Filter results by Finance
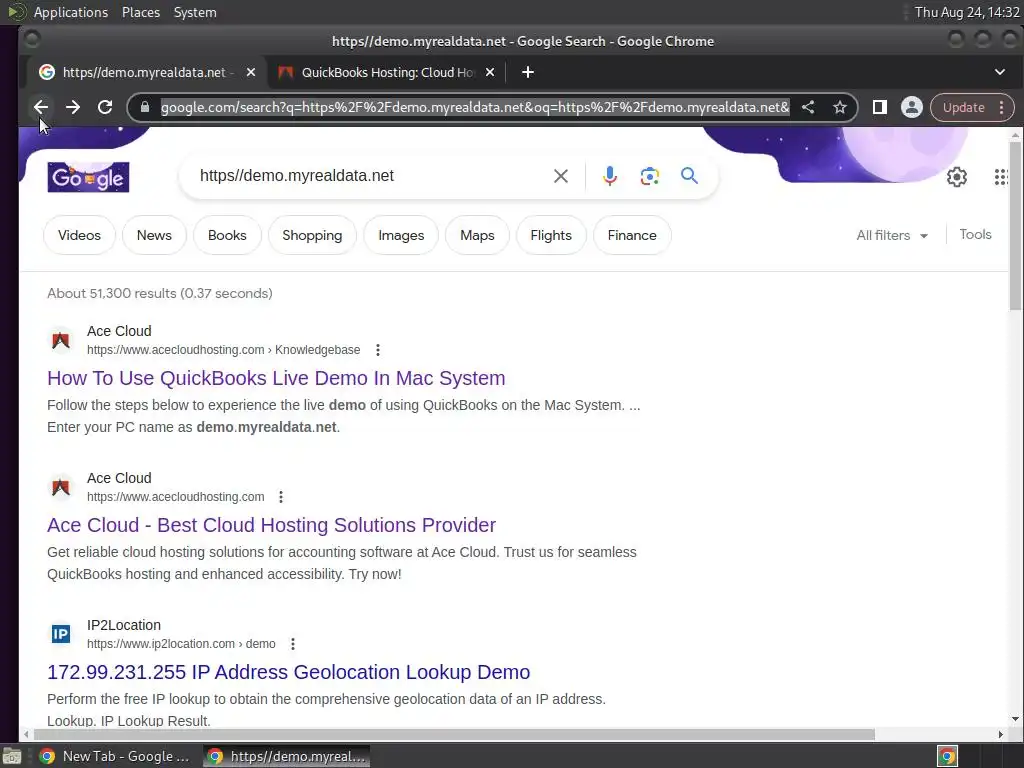This screenshot has width=1024, height=768. (x=632, y=235)
